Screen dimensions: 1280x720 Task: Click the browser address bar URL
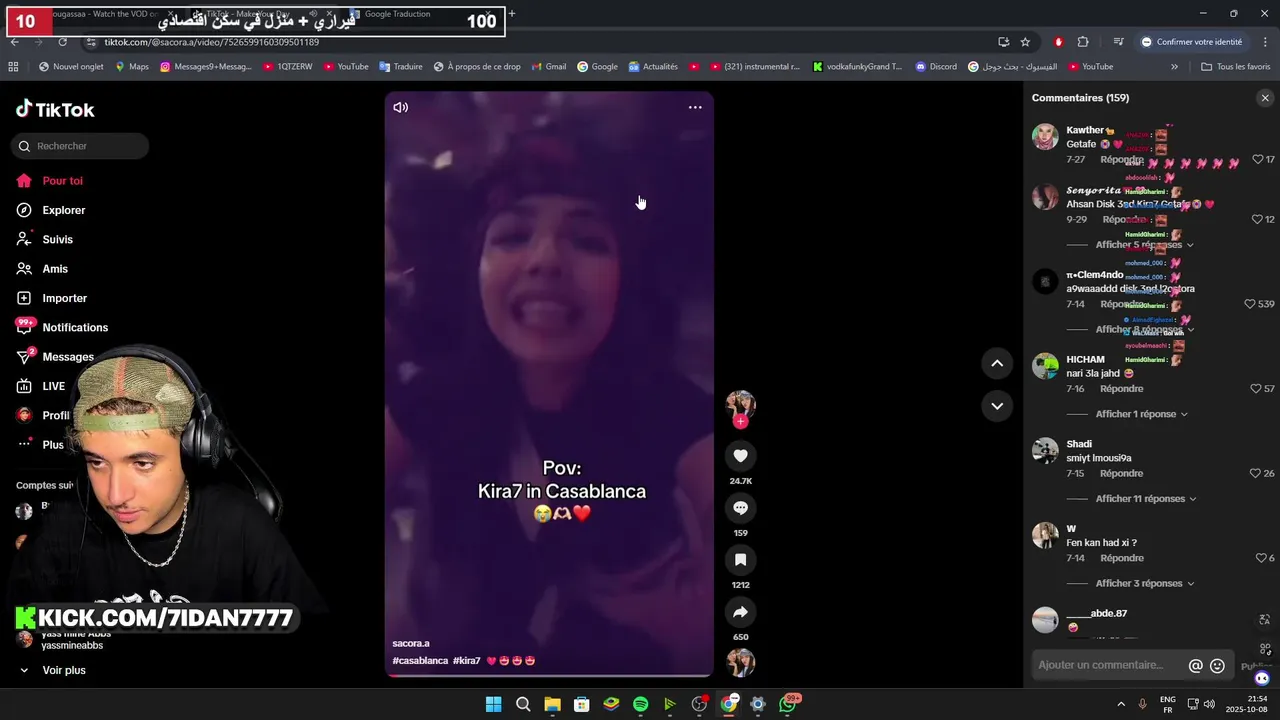(212, 42)
